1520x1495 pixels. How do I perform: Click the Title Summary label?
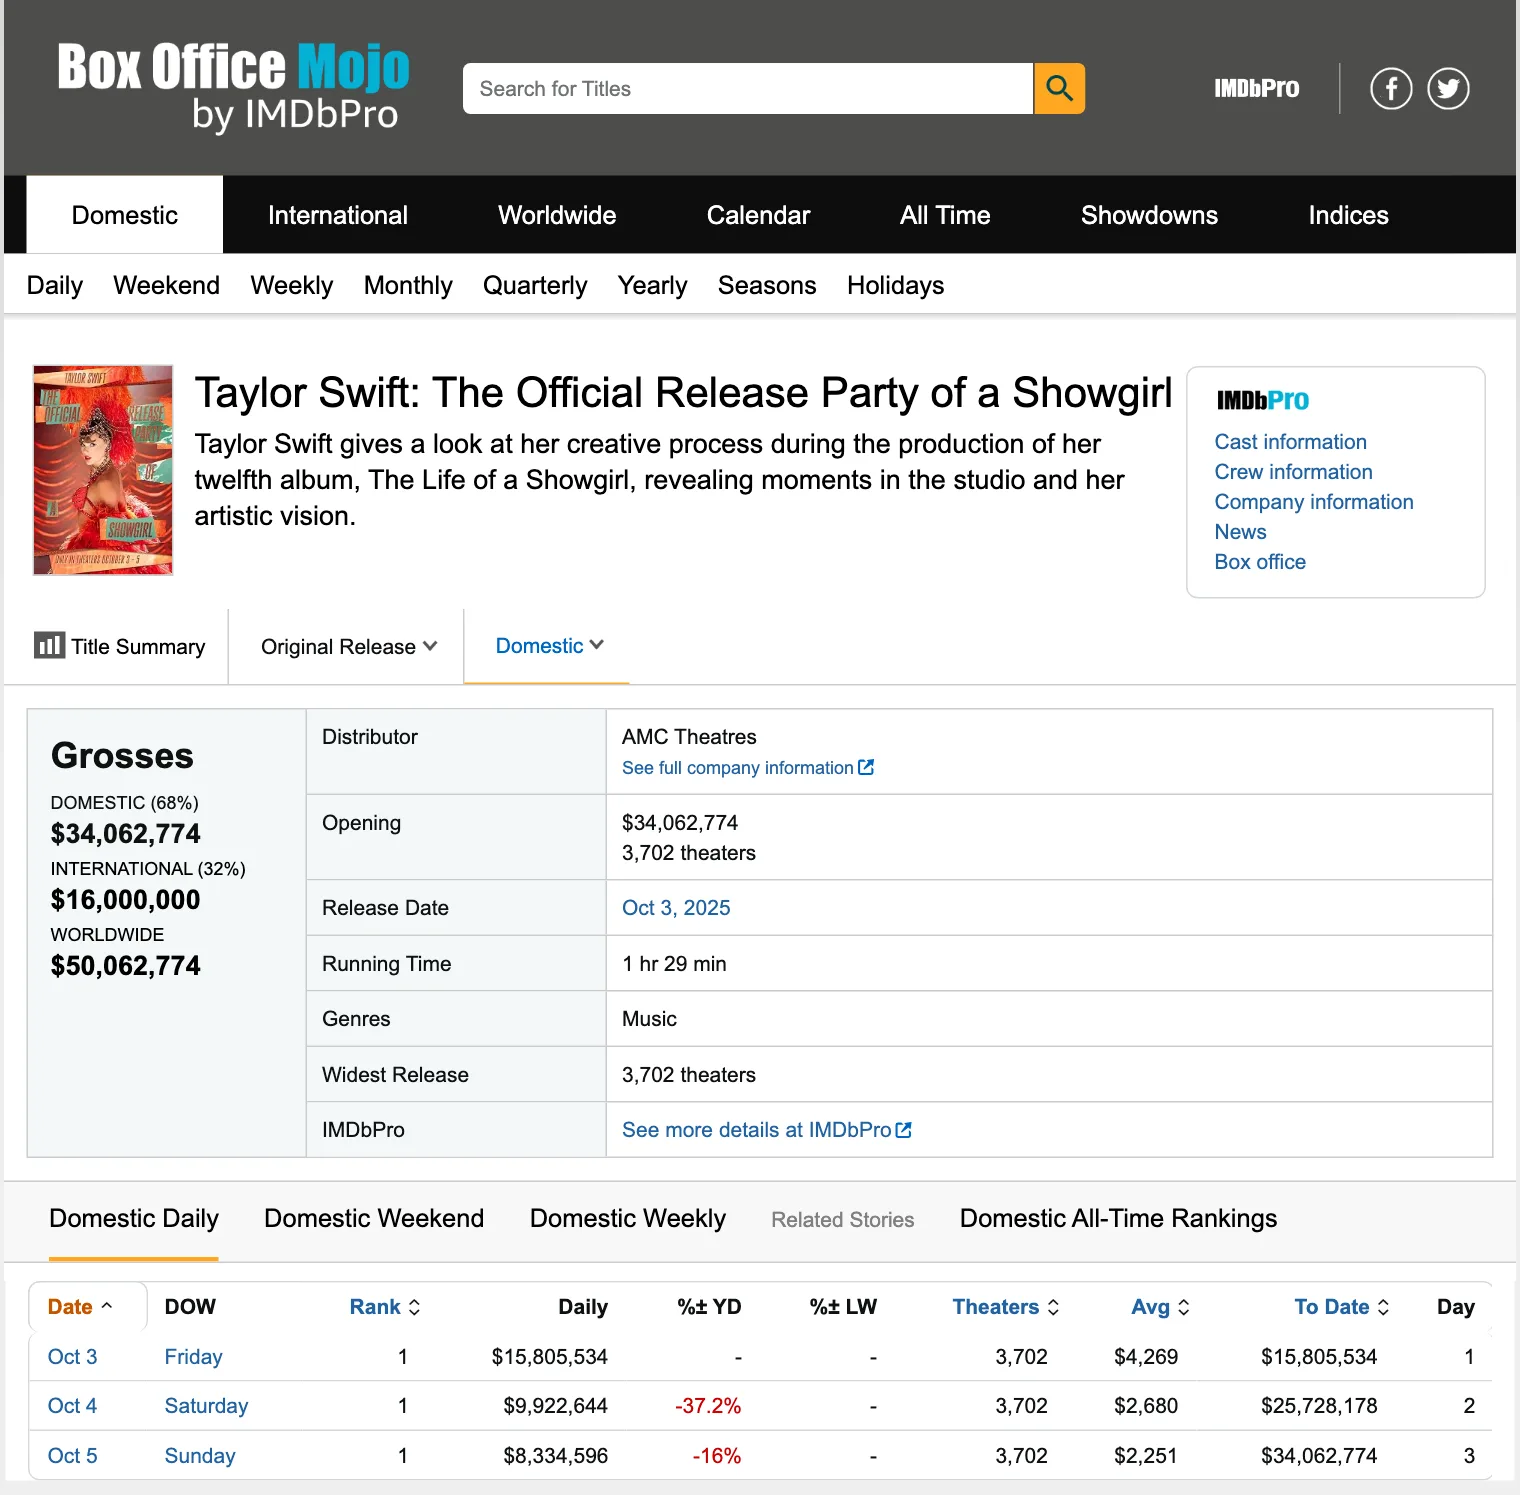point(138,647)
